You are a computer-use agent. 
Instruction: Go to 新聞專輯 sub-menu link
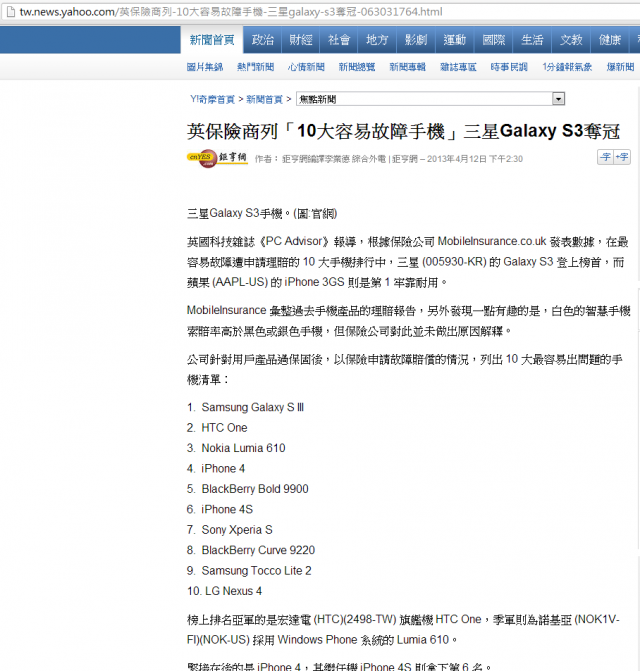tap(407, 67)
